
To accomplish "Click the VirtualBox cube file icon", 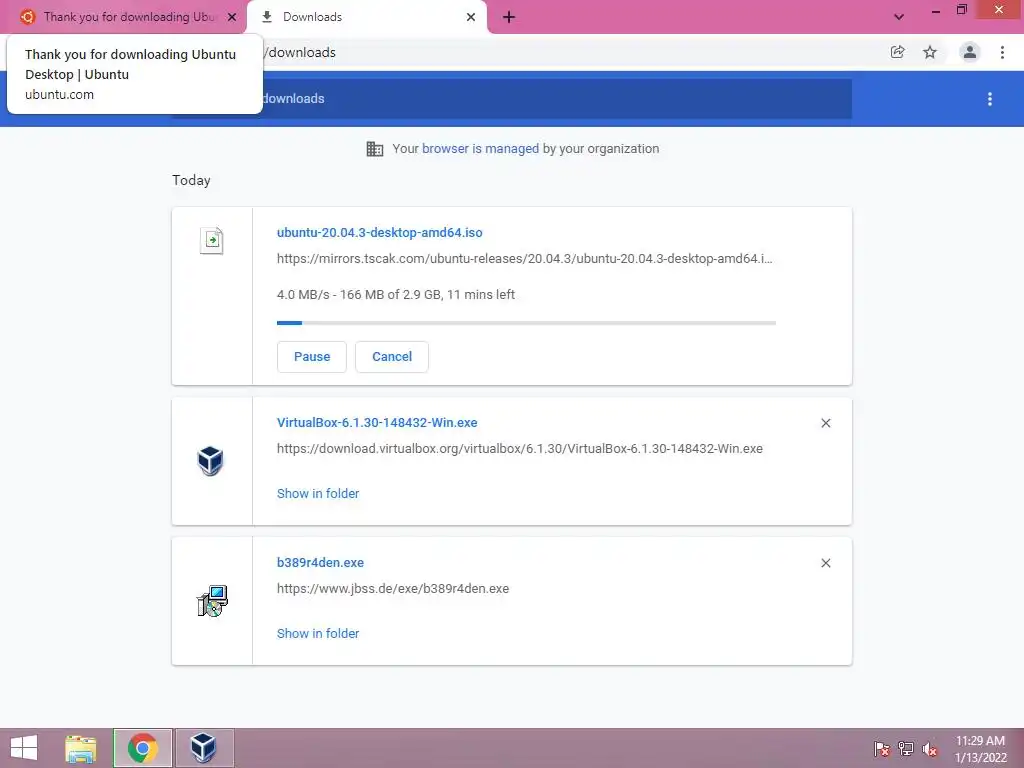I will point(210,461).
